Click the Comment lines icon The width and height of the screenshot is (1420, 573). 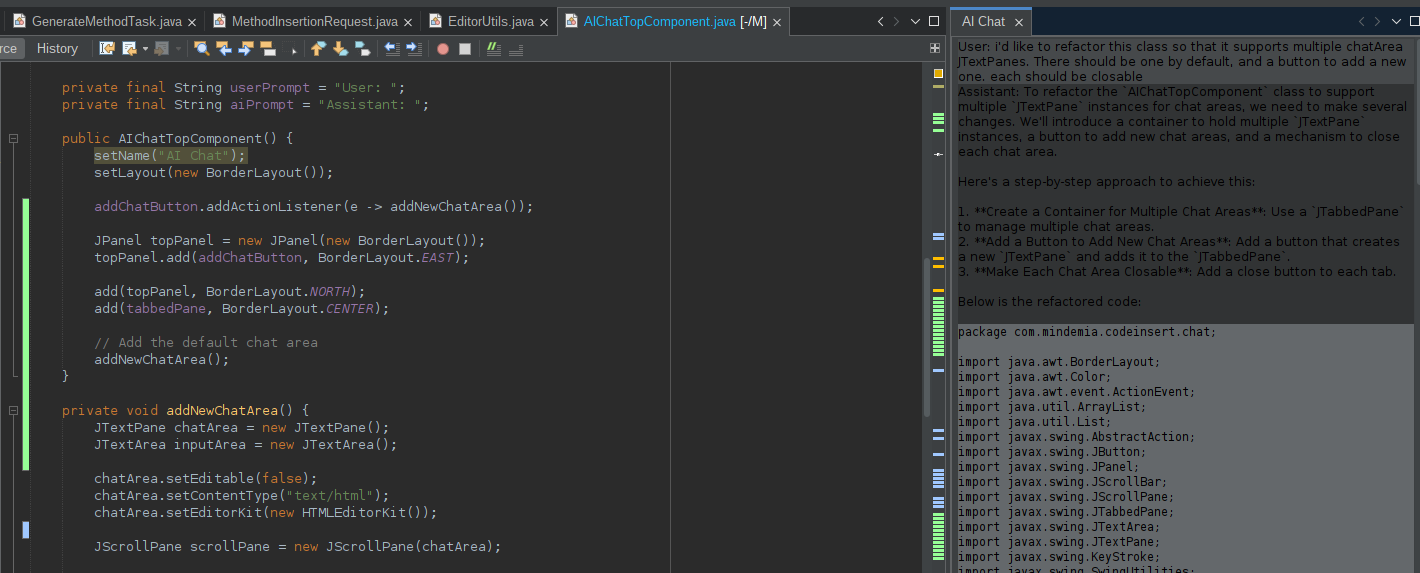click(x=494, y=48)
